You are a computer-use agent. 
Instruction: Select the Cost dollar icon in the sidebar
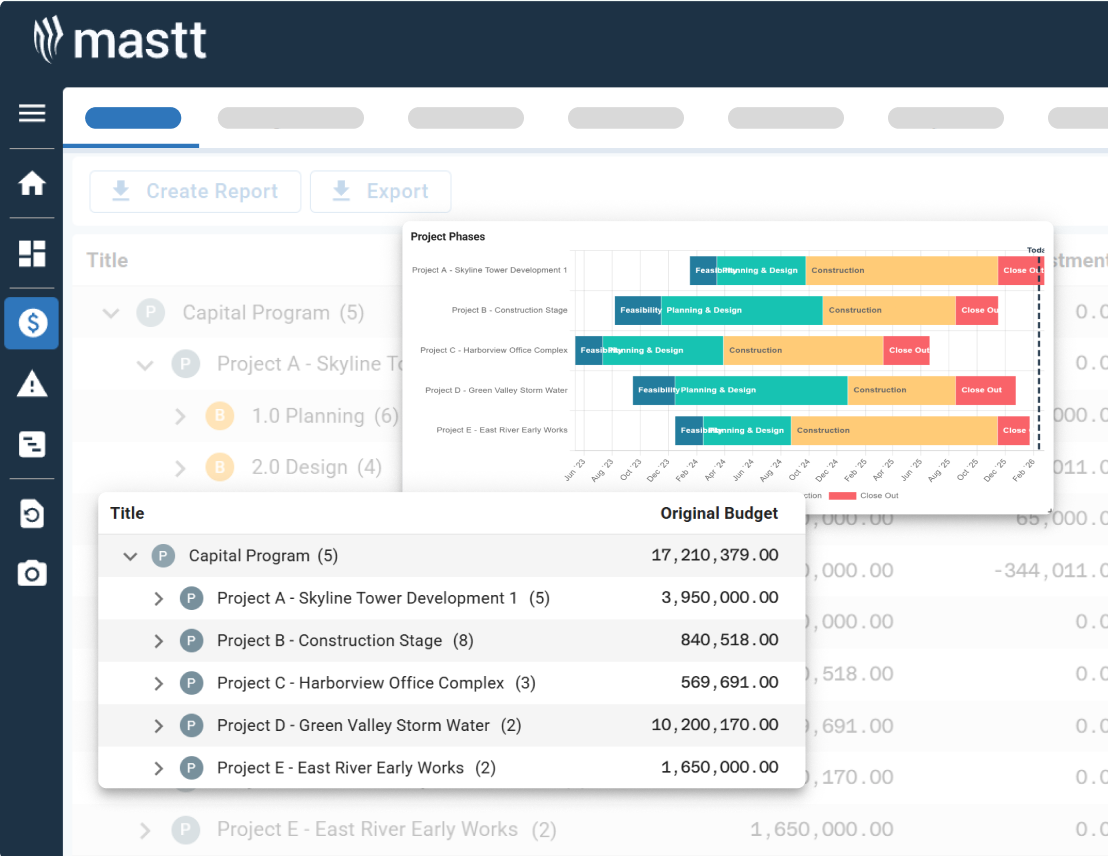(31, 323)
